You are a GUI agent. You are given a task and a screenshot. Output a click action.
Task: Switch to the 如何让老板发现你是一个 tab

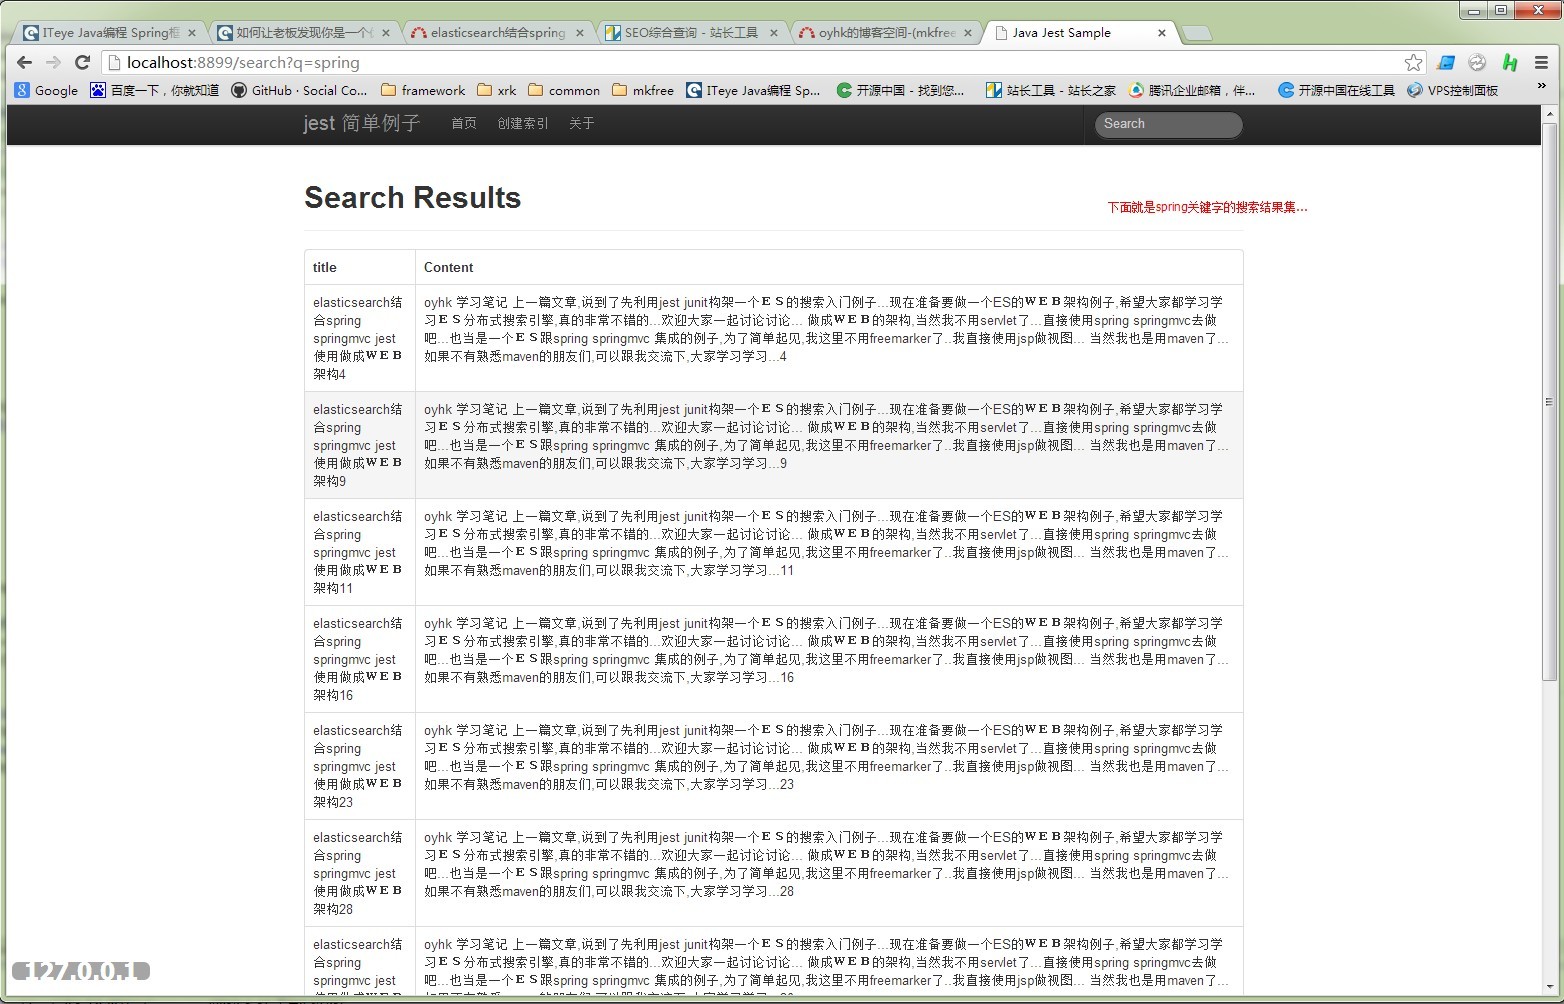pyautogui.click(x=303, y=33)
